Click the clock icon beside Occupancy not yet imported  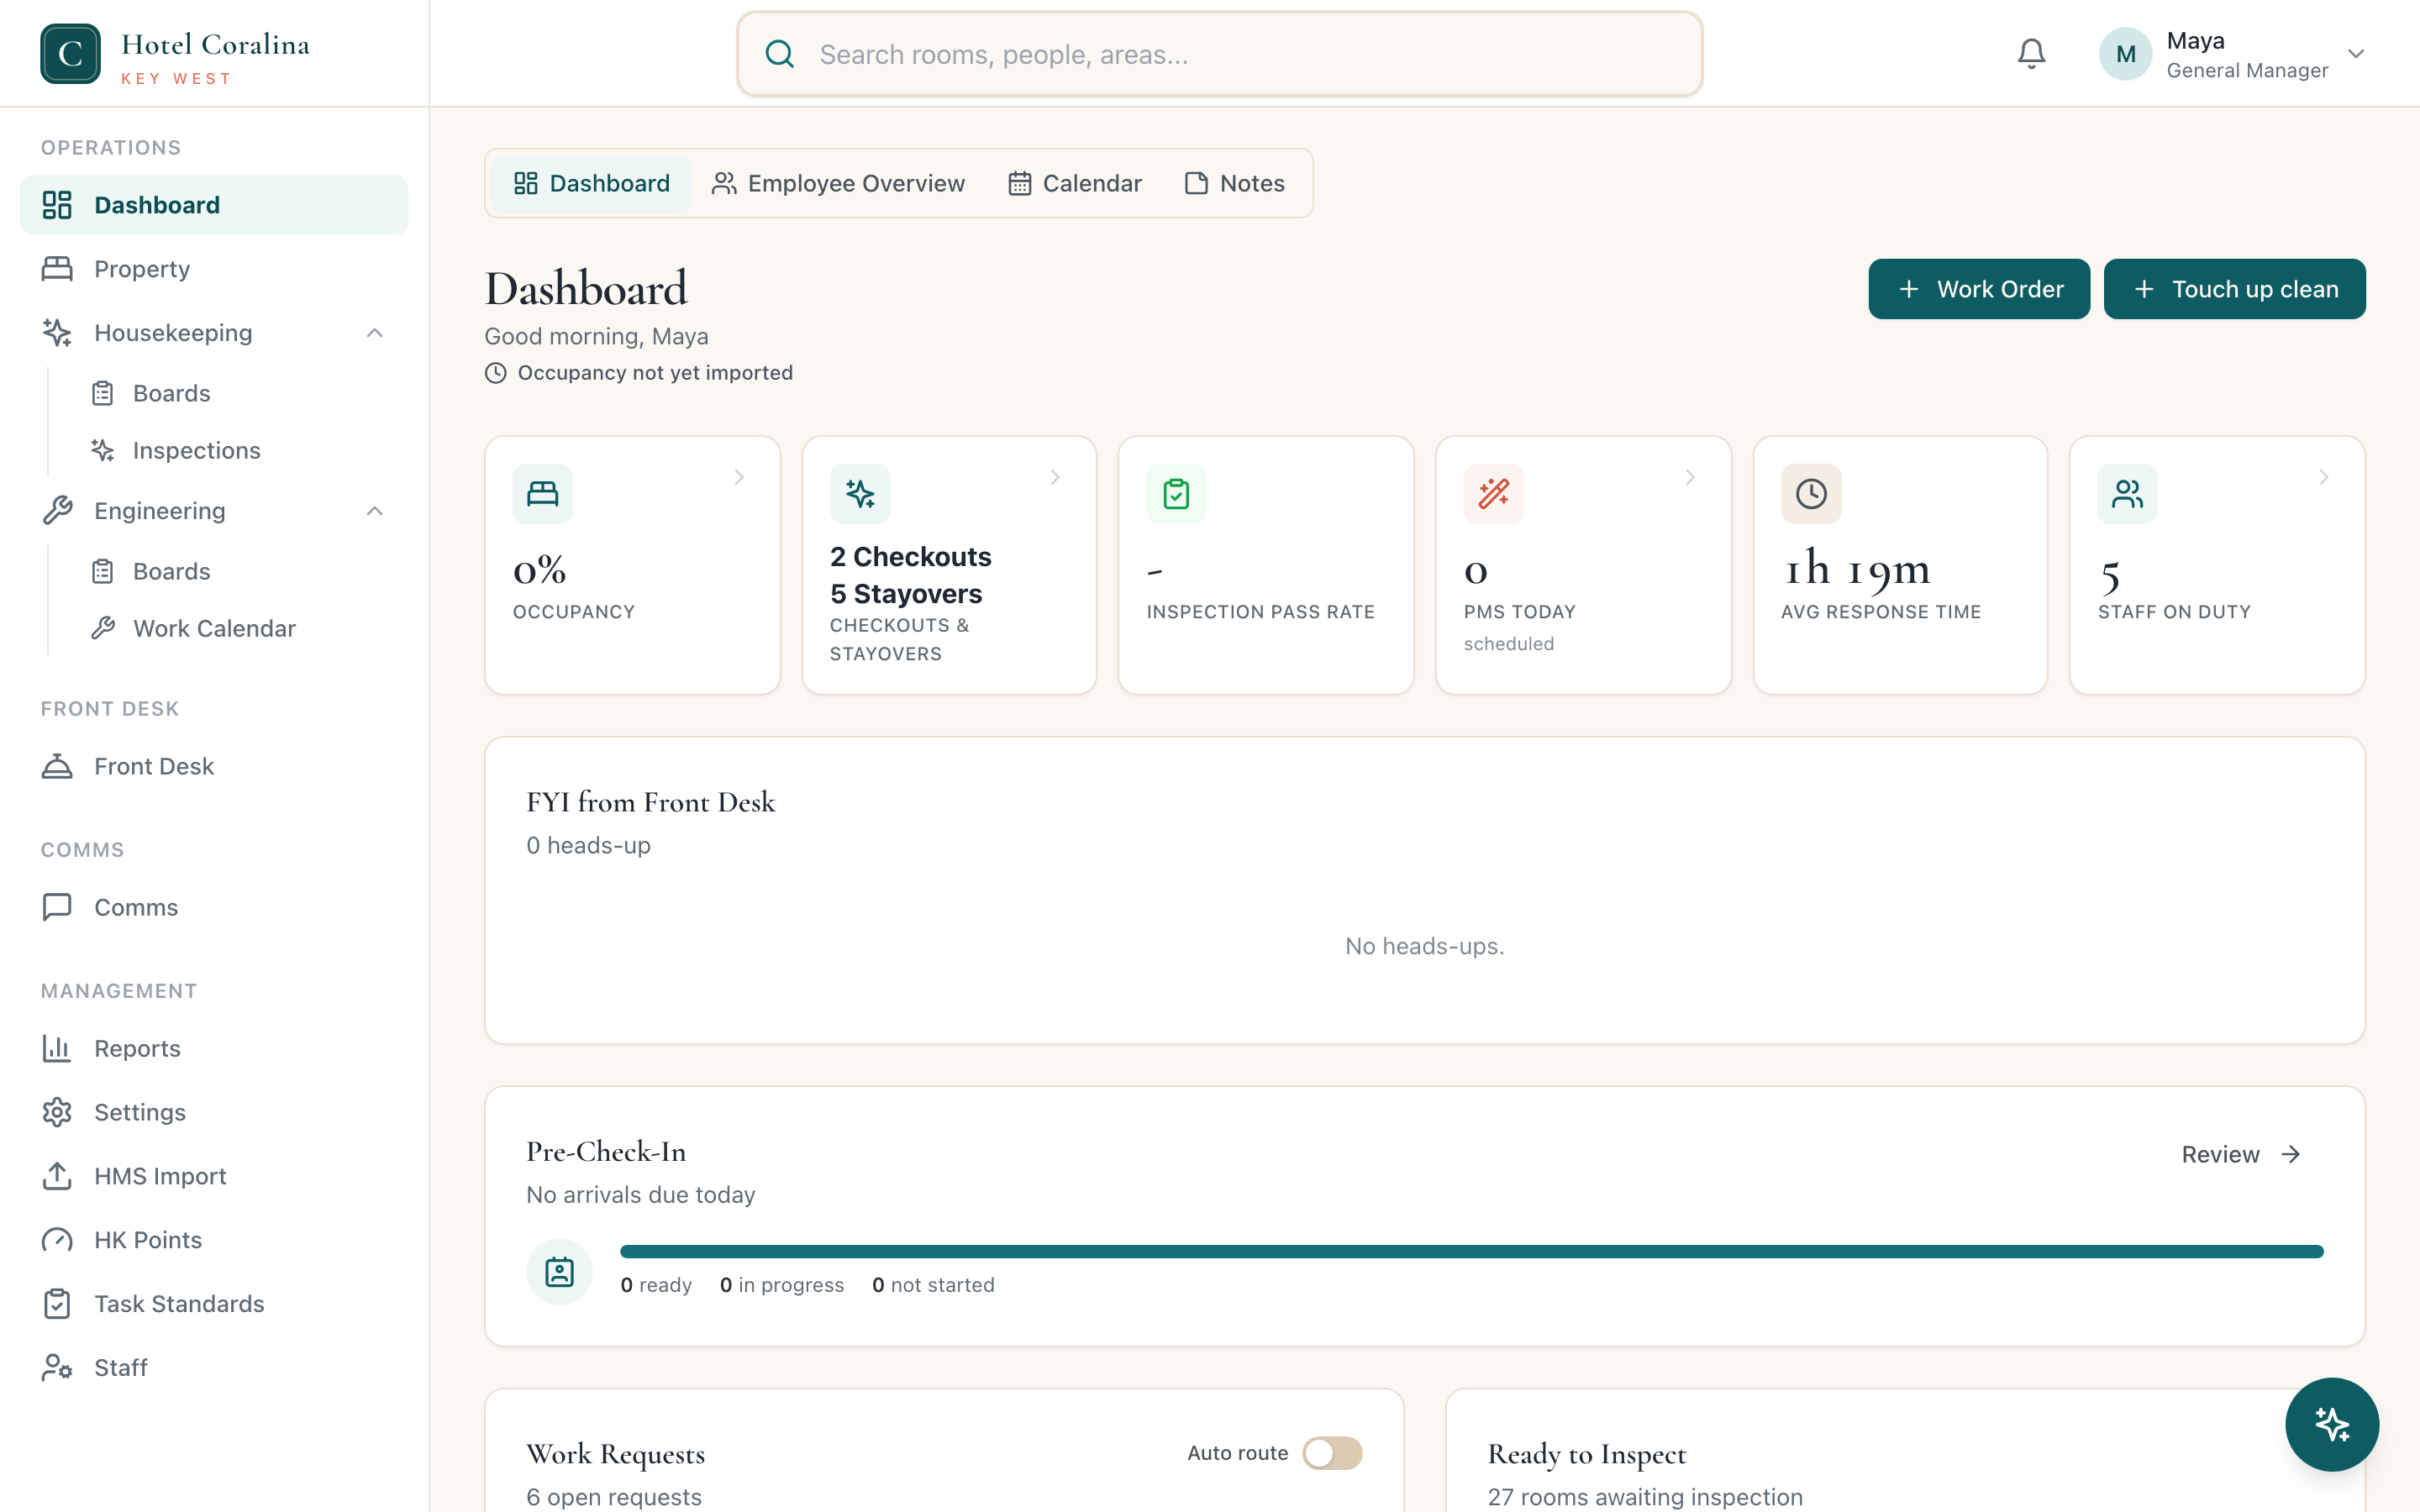496,373
